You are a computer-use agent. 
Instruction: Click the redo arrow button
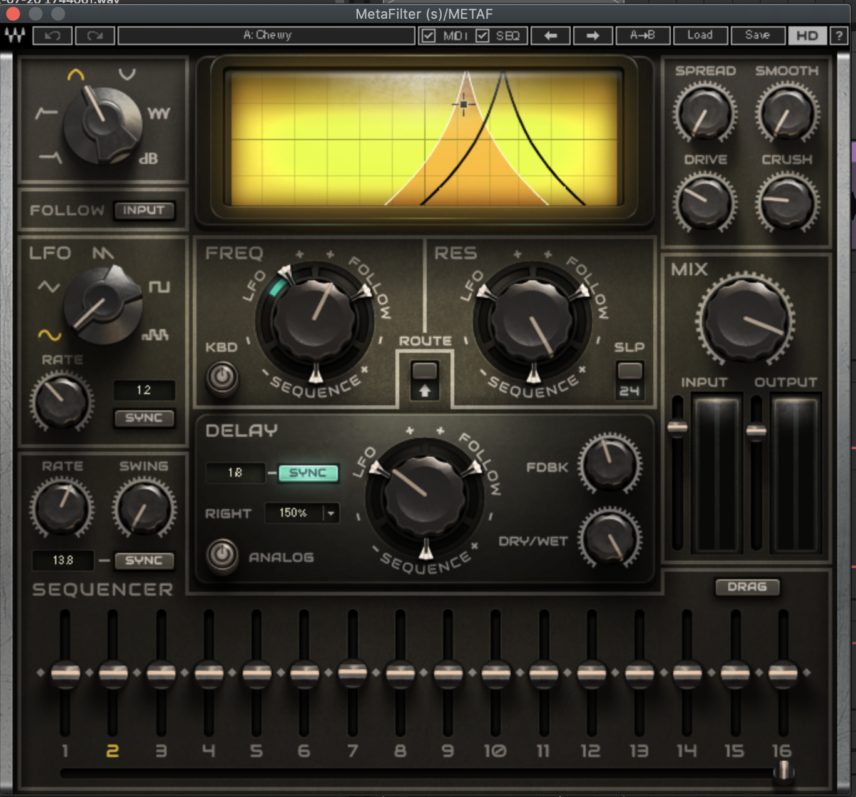[x=95, y=35]
